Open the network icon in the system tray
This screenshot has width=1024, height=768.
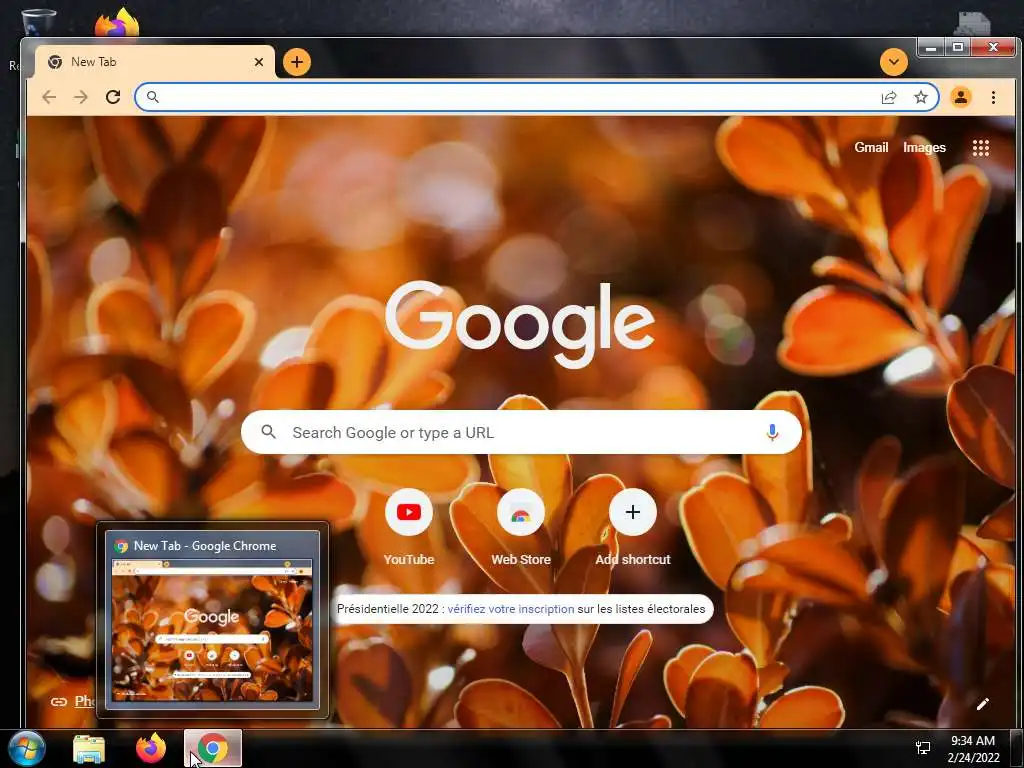[x=923, y=748]
